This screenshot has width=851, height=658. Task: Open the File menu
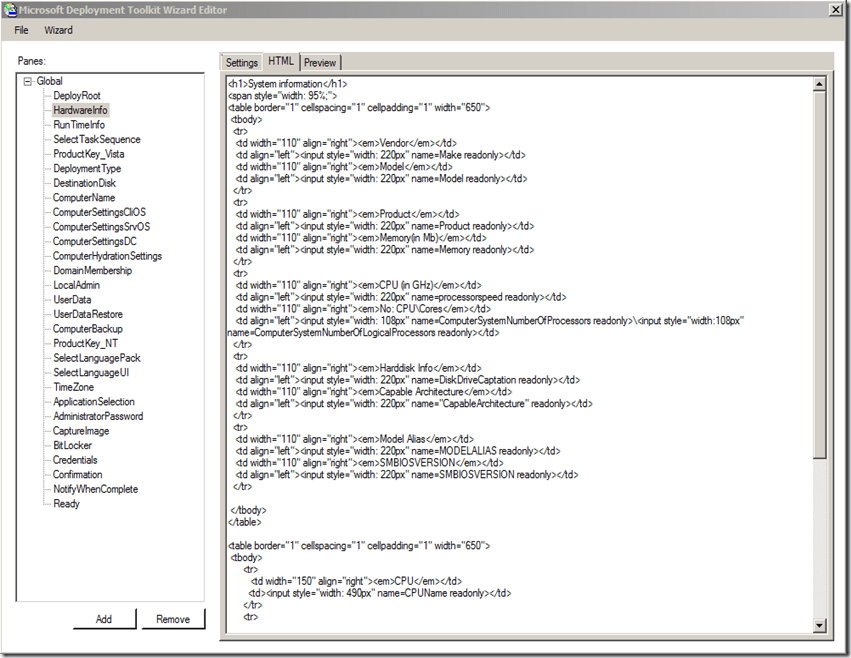tap(21, 30)
